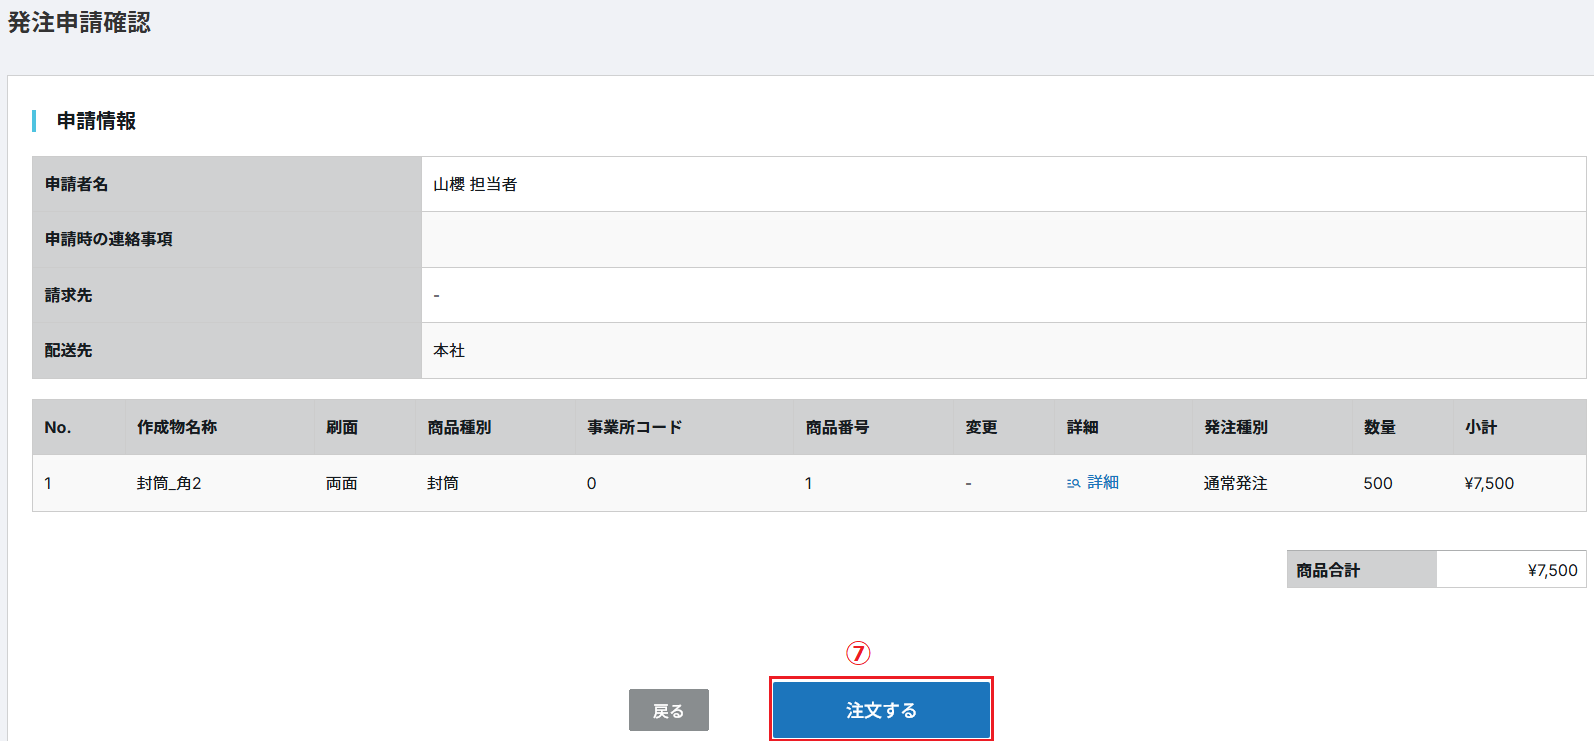Click the 小計 column header
This screenshot has width=1594, height=741.
click(x=1481, y=427)
